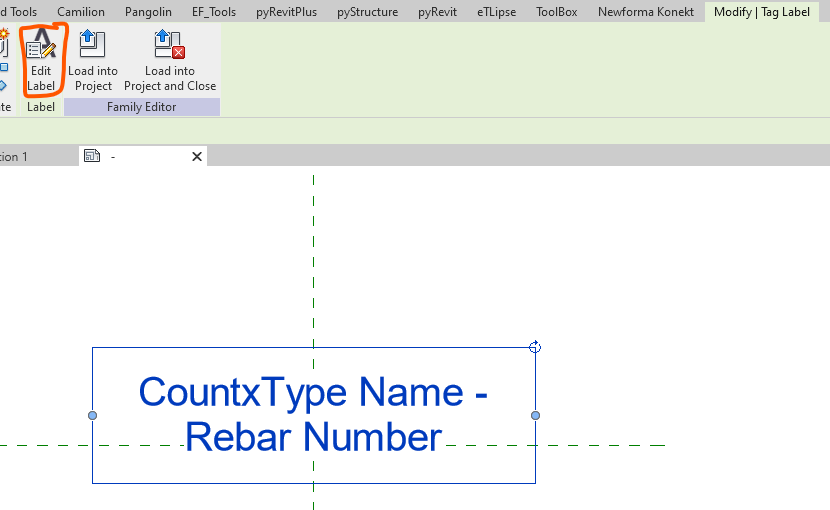
Task: Close the '-' view tab
Action: coord(197,157)
